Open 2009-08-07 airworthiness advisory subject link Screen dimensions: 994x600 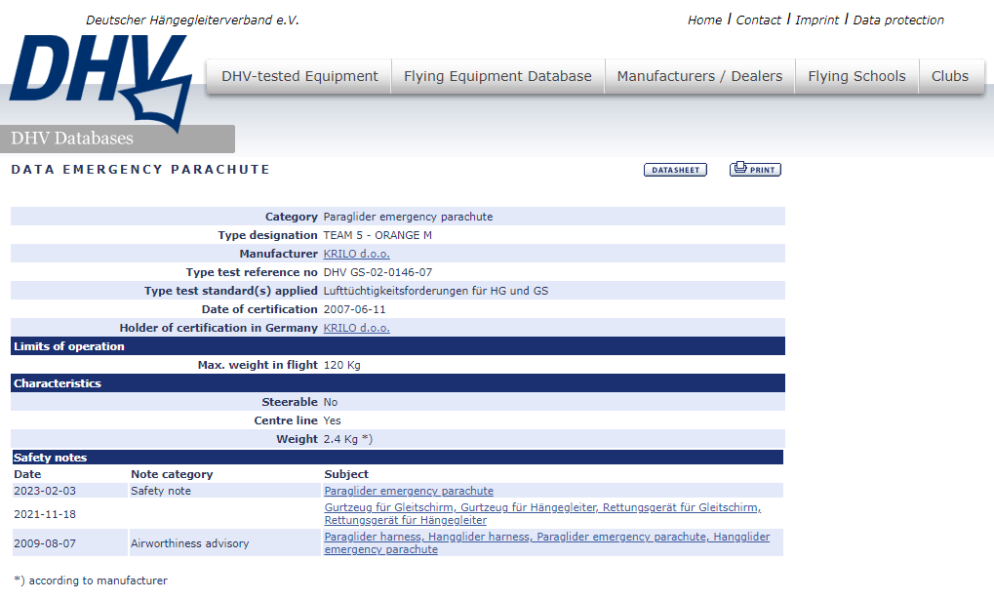pyautogui.click(x=547, y=543)
